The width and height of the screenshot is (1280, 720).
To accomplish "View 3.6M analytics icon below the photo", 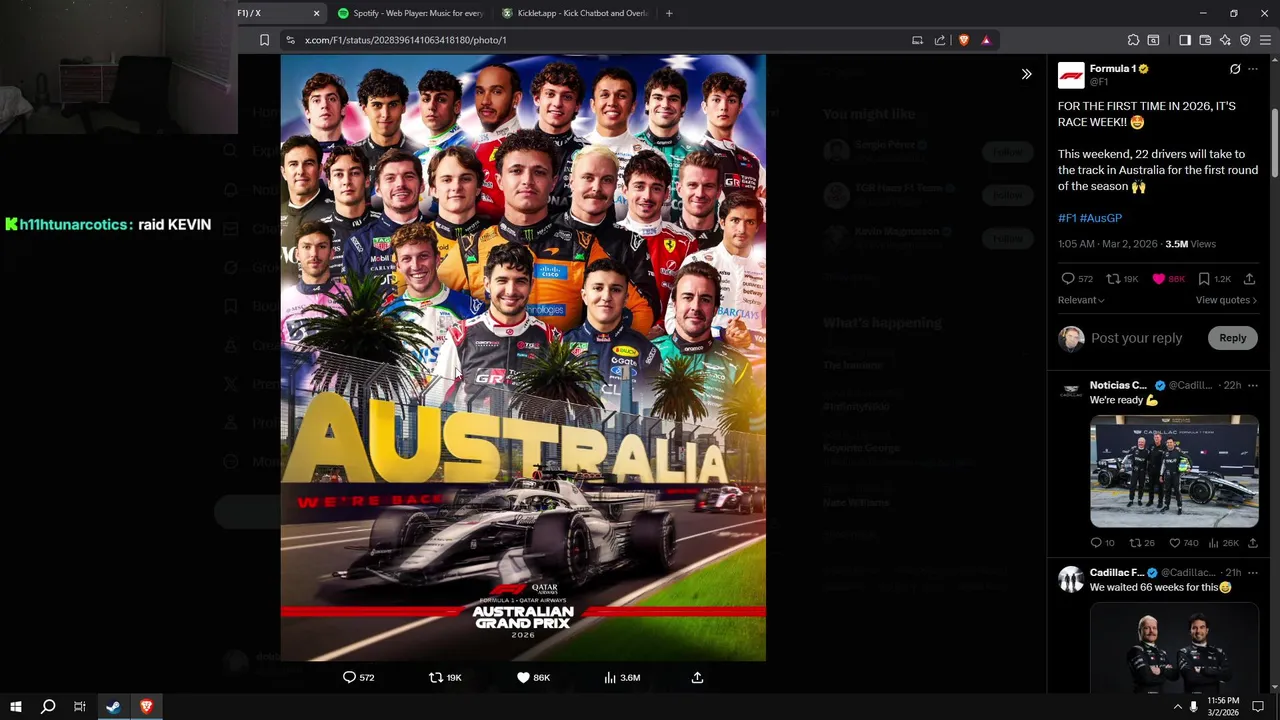I will (610, 677).
